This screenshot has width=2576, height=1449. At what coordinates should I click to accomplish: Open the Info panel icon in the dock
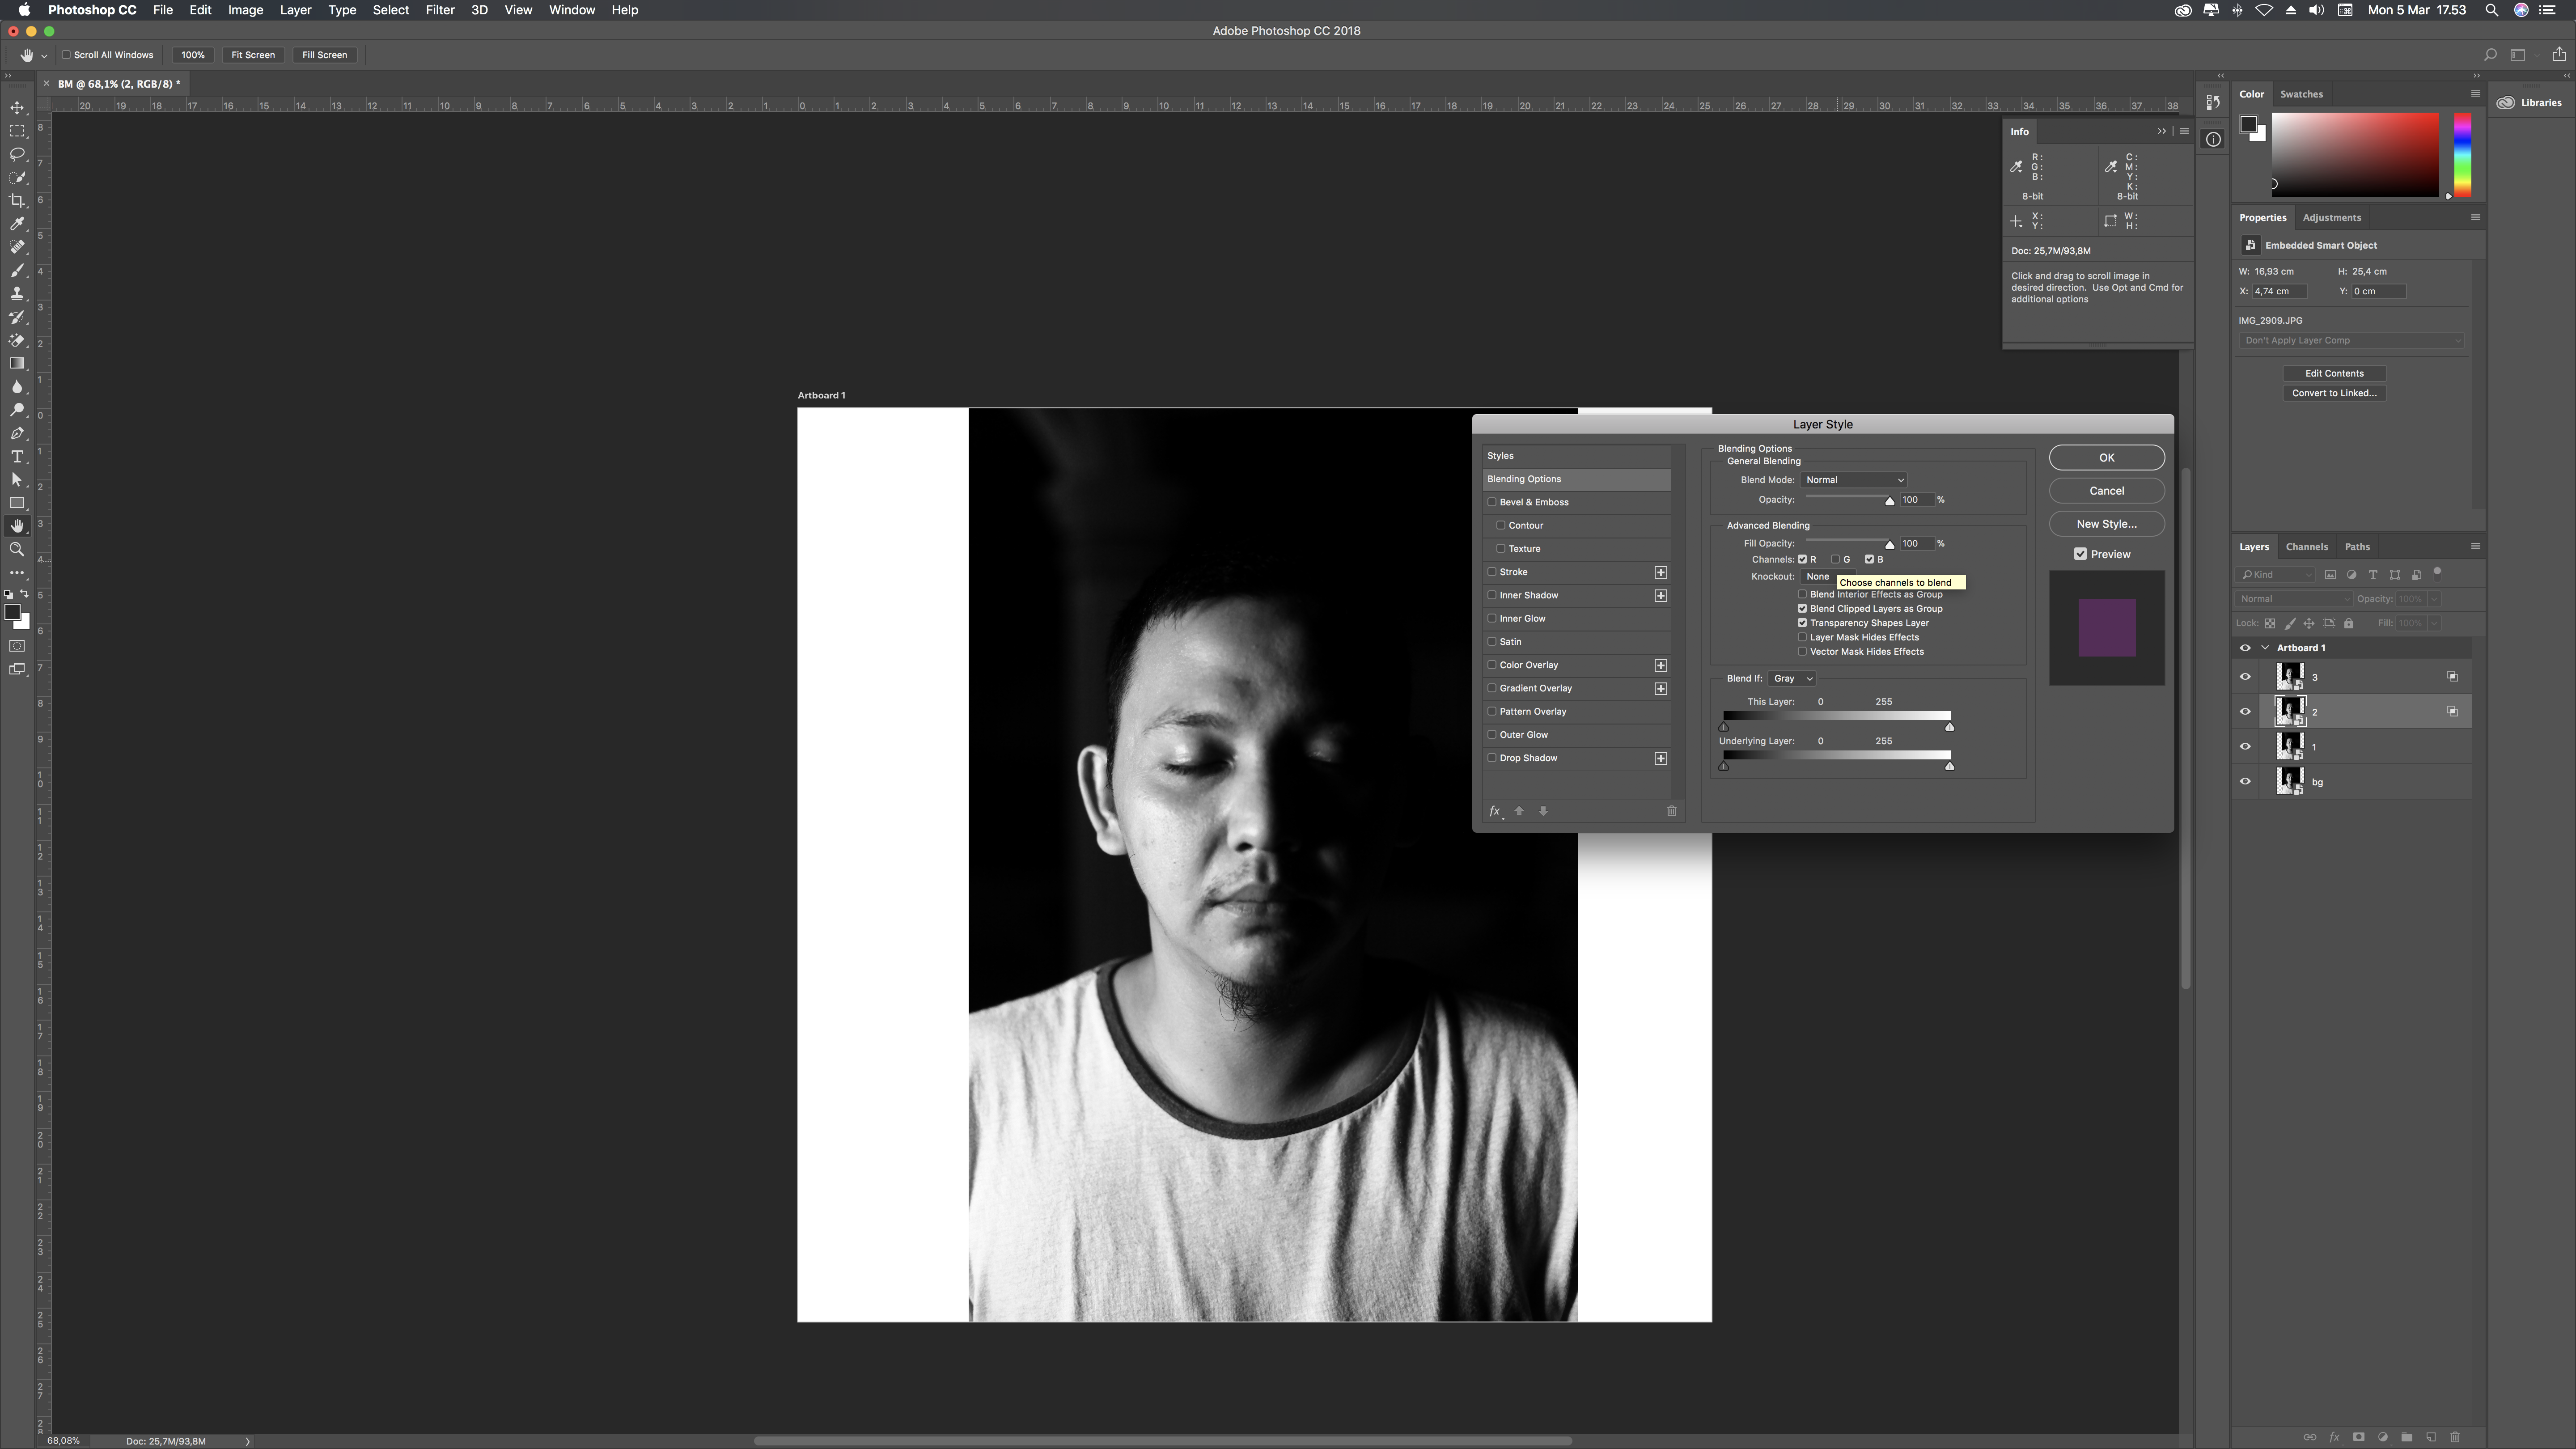click(2213, 140)
